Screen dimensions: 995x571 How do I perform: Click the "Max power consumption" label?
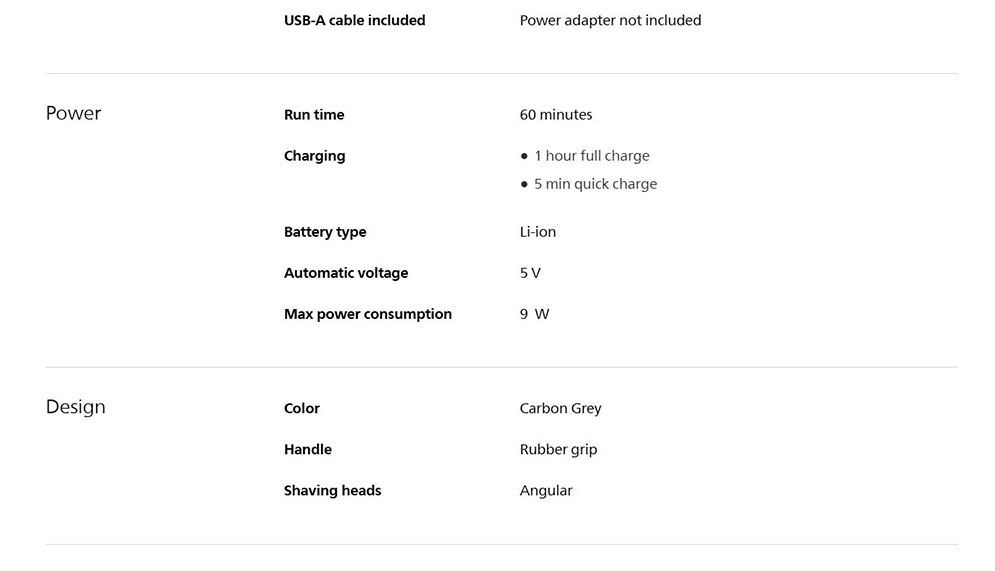click(368, 314)
